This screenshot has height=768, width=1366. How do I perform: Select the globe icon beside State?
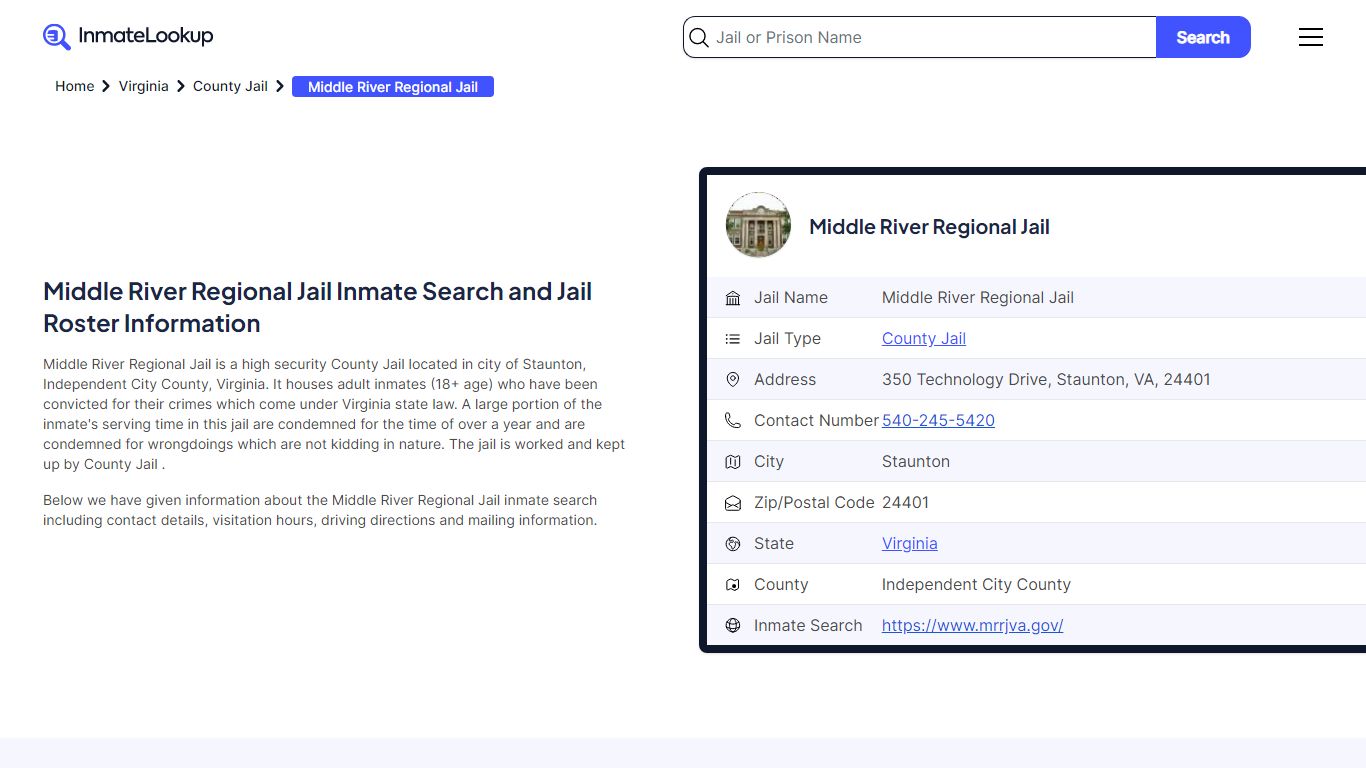point(733,543)
